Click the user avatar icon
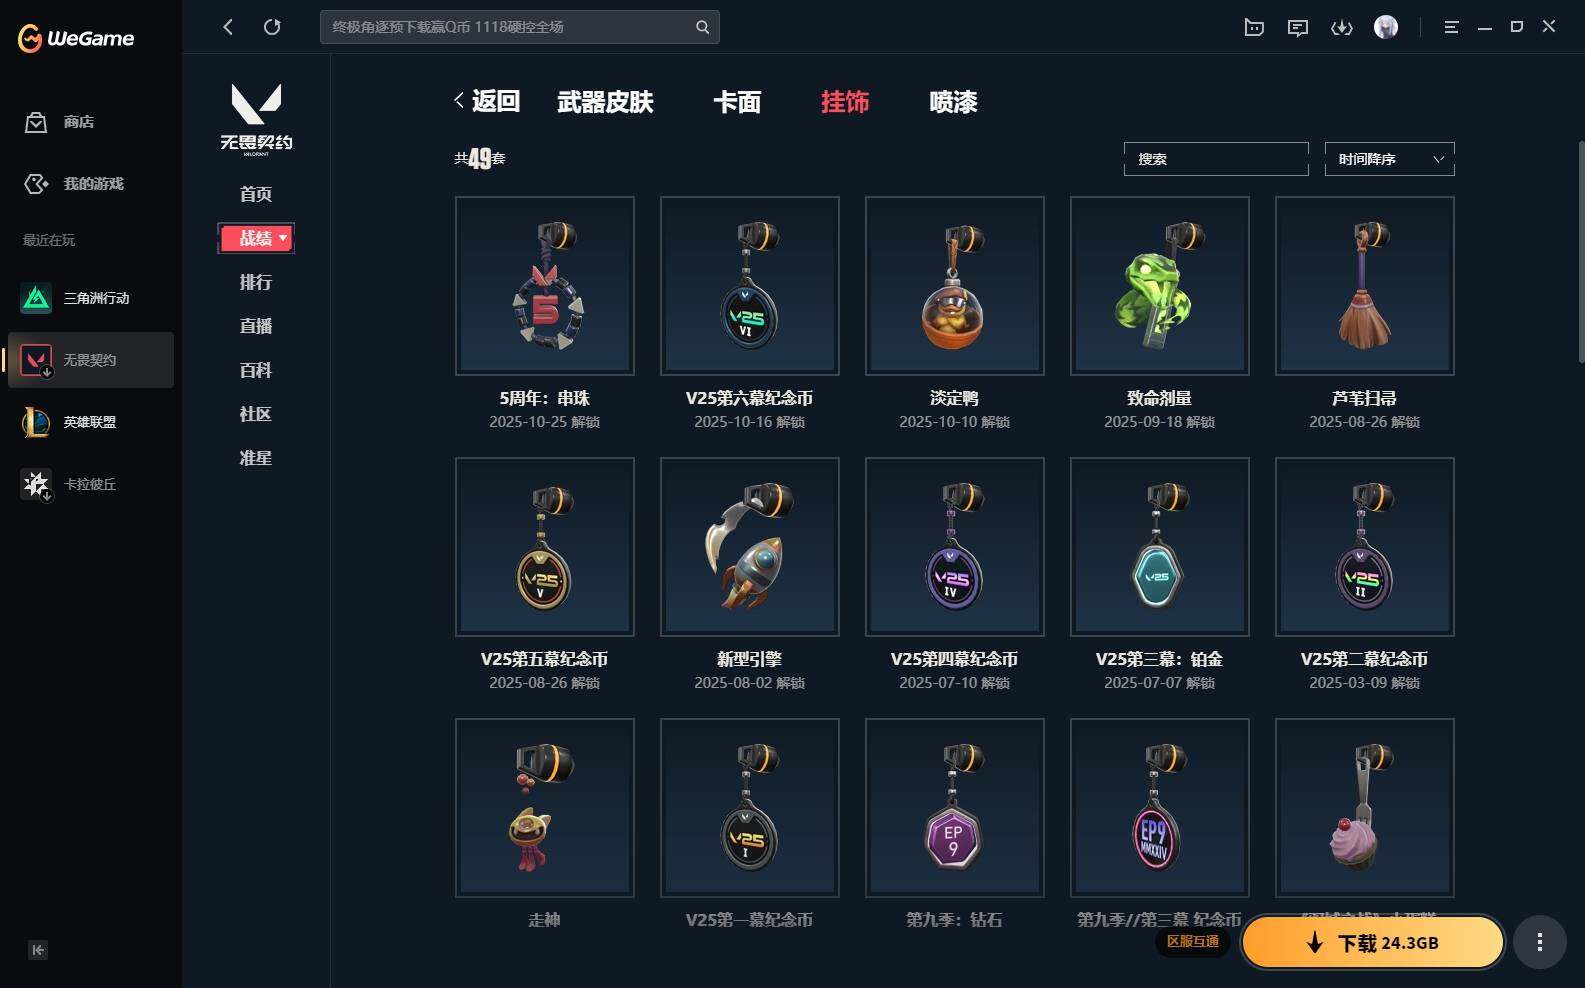The image size is (1585, 988). point(1386,27)
